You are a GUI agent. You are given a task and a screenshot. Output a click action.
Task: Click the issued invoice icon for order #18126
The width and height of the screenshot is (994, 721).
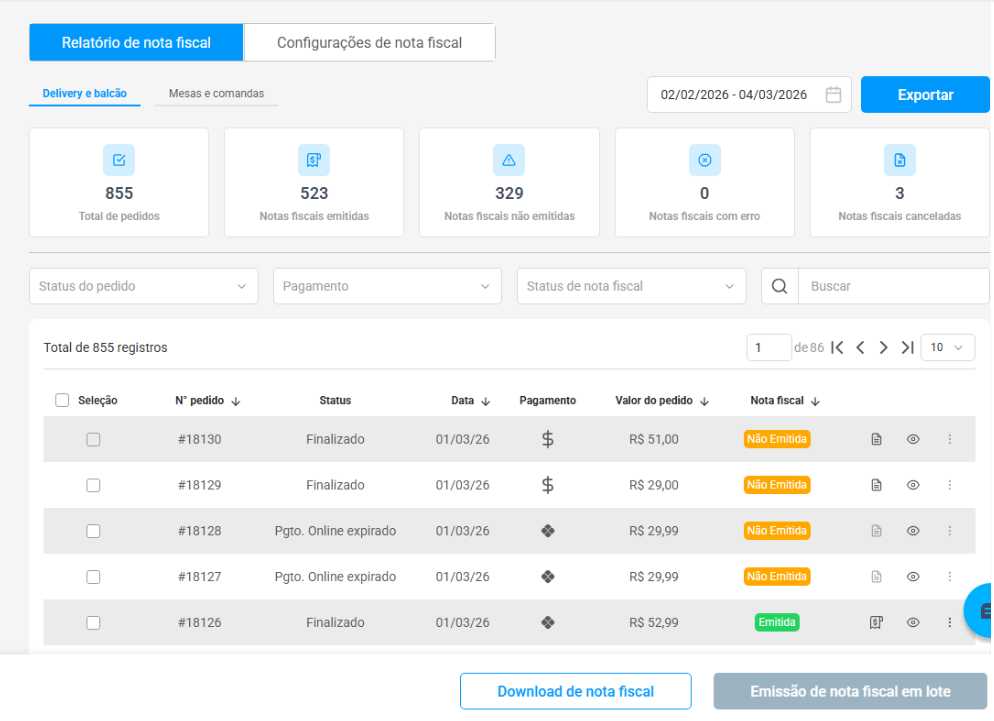[876, 622]
